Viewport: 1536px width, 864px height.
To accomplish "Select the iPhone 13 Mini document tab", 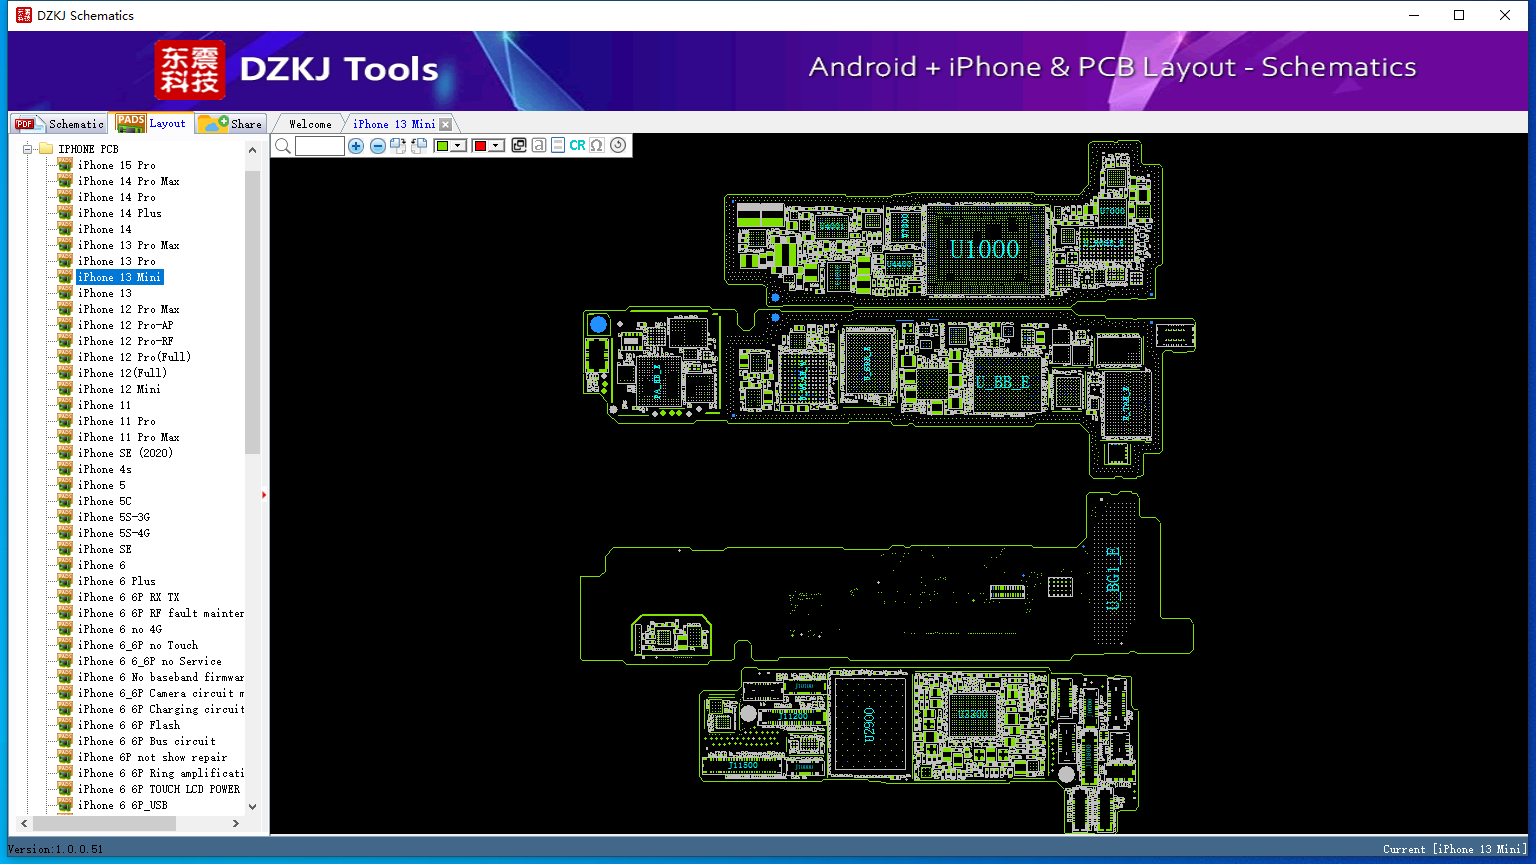I will [394, 124].
